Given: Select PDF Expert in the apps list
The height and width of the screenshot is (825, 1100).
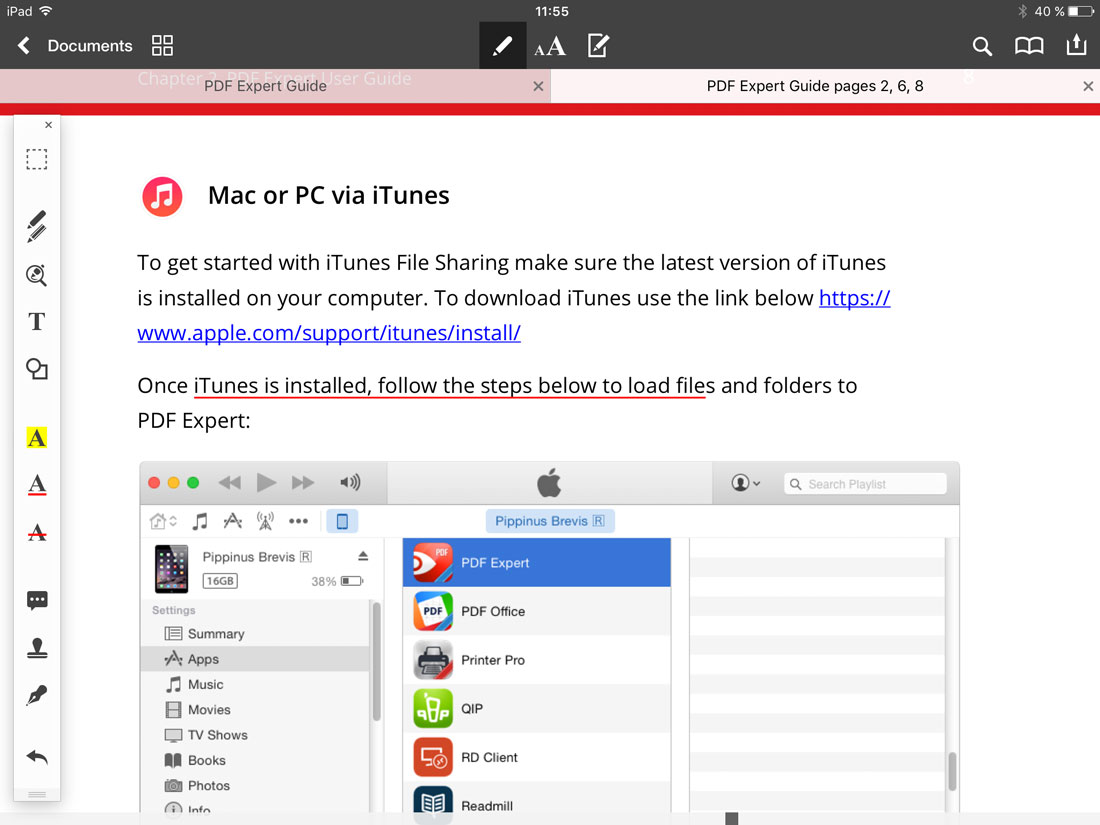Looking at the screenshot, I should [x=537, y=563].
